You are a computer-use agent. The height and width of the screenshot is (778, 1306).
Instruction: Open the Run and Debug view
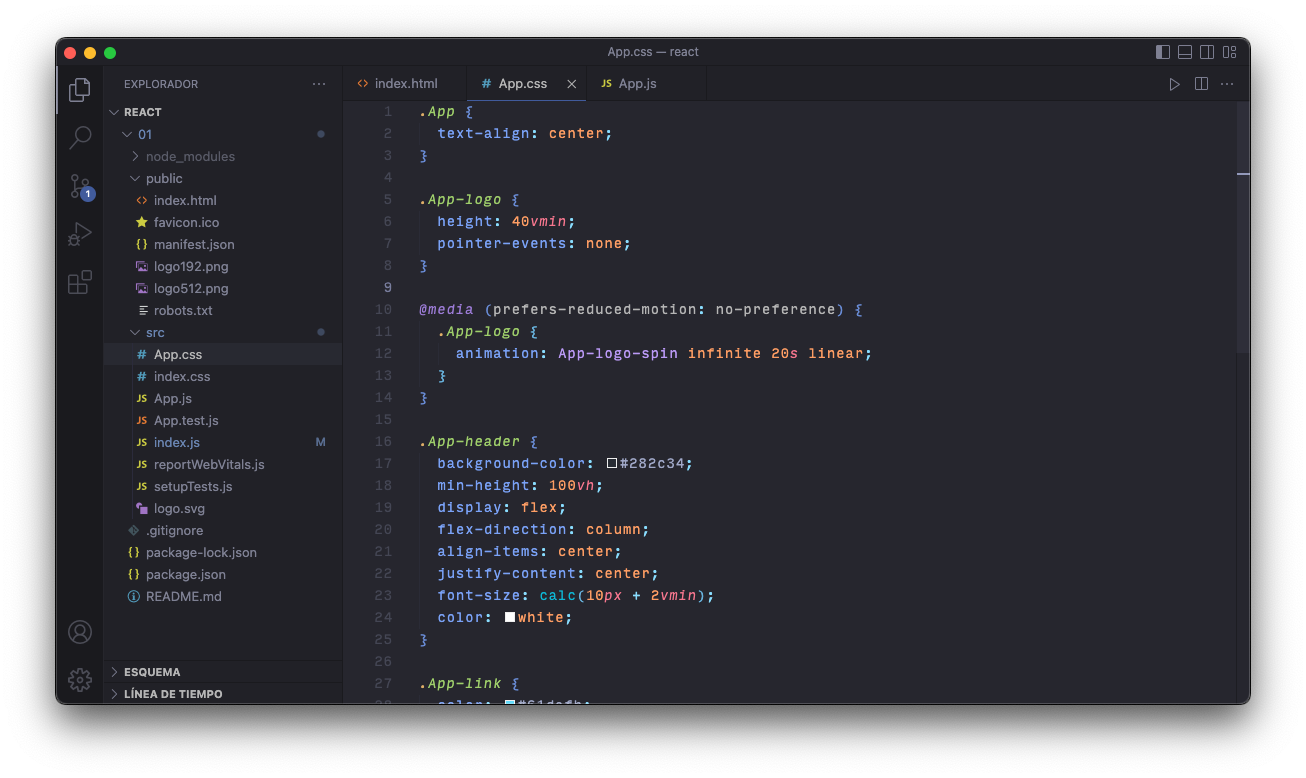pyautogui.click(x=80, y=234)
